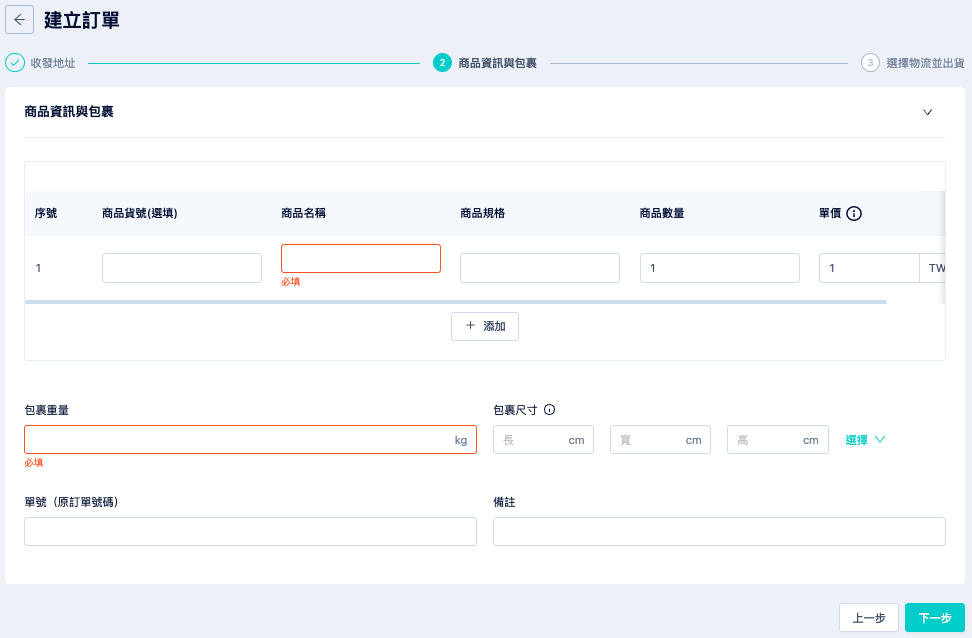Click the 收發地址 completed step checkmark
Screen dimensions: 972x638
(15, 63)
